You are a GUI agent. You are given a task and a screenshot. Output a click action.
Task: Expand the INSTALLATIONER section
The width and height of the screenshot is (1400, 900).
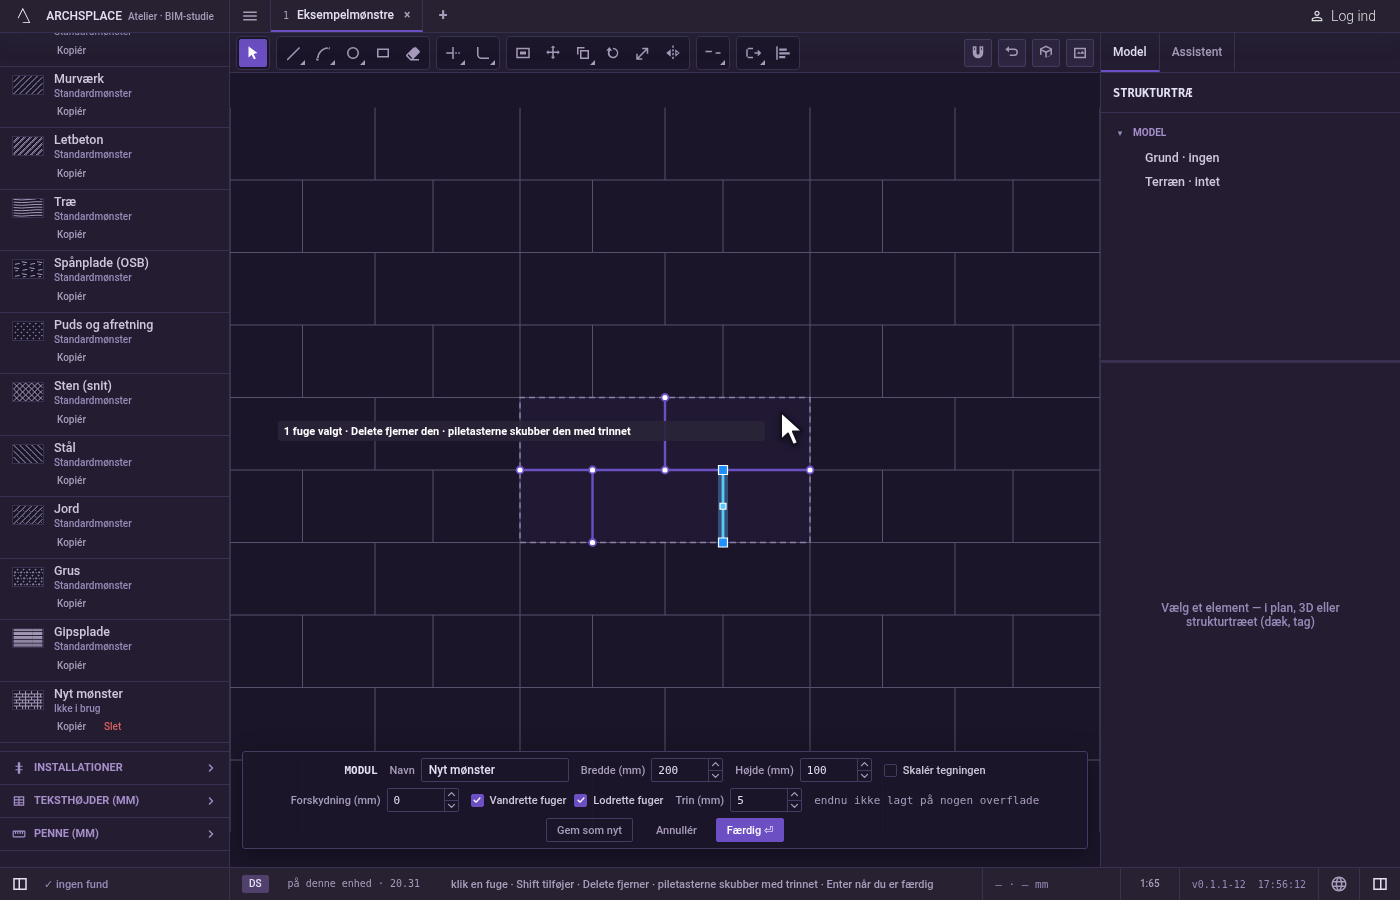(x=114, y=768)
